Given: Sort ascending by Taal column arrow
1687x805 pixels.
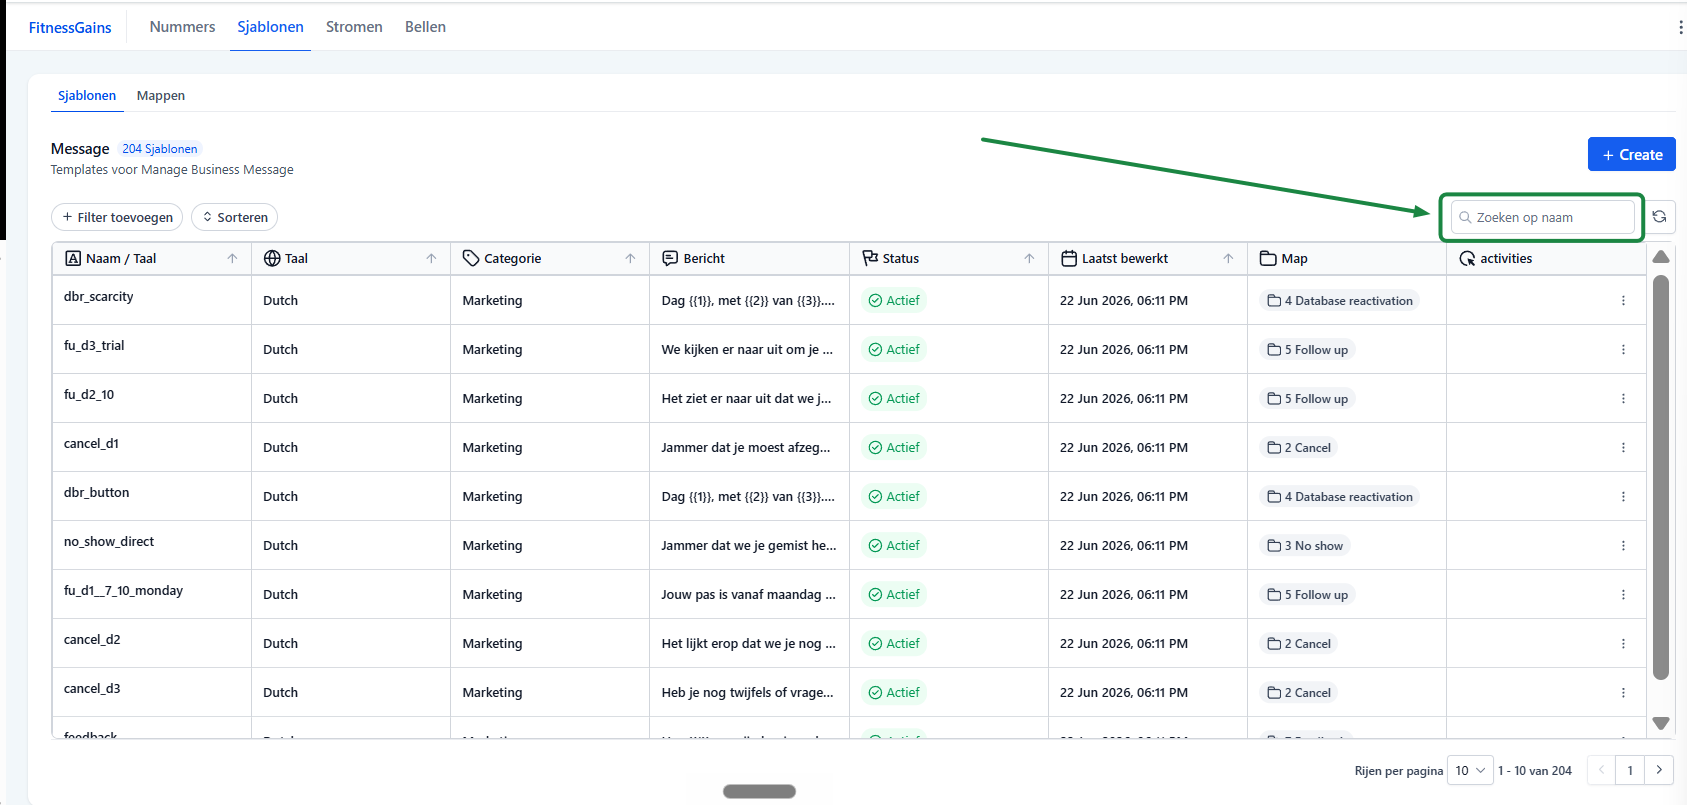Looking at the screenshot, I should pos(431,258).
